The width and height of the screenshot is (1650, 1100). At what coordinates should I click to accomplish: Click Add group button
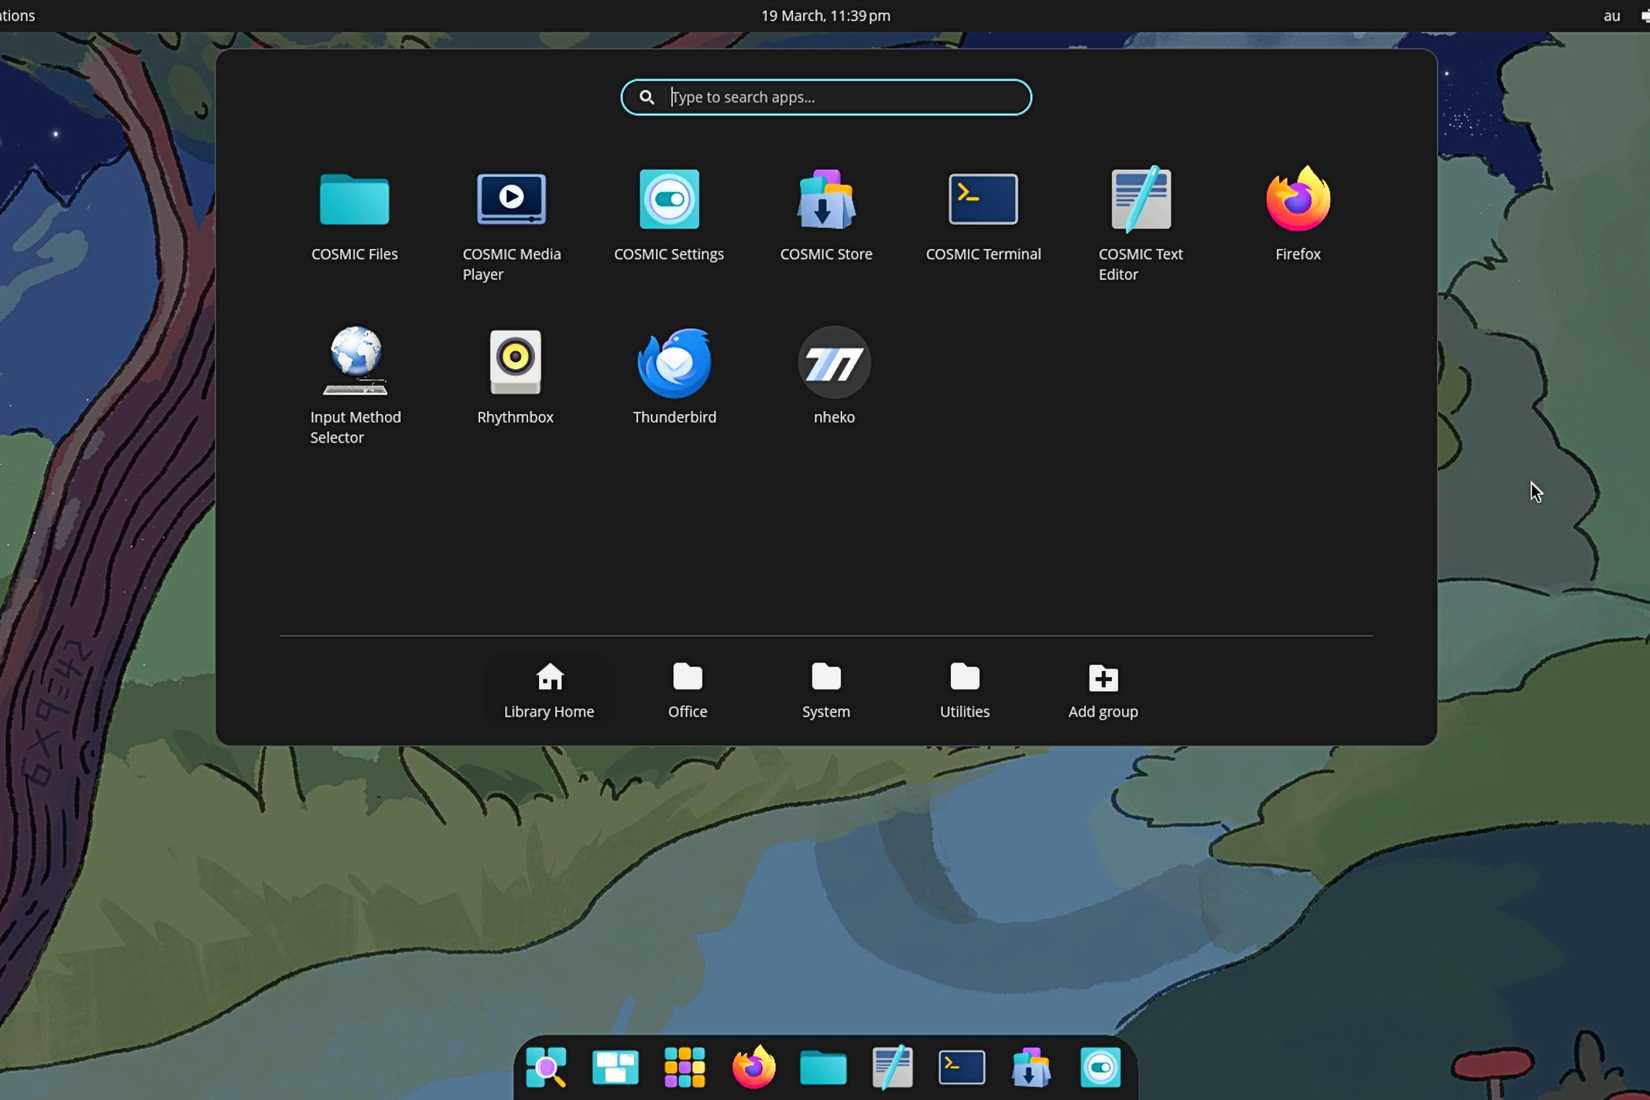click(1103, 690)
